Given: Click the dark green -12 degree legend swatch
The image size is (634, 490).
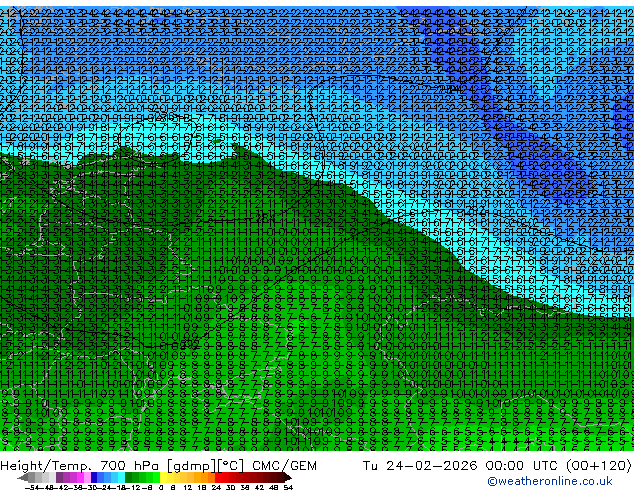Looking at the screenshot, I should (x=129, y=477).
